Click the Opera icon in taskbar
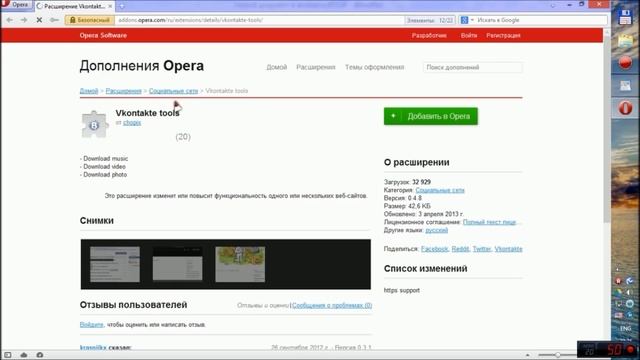640x360 pixels. pos(625,108)
